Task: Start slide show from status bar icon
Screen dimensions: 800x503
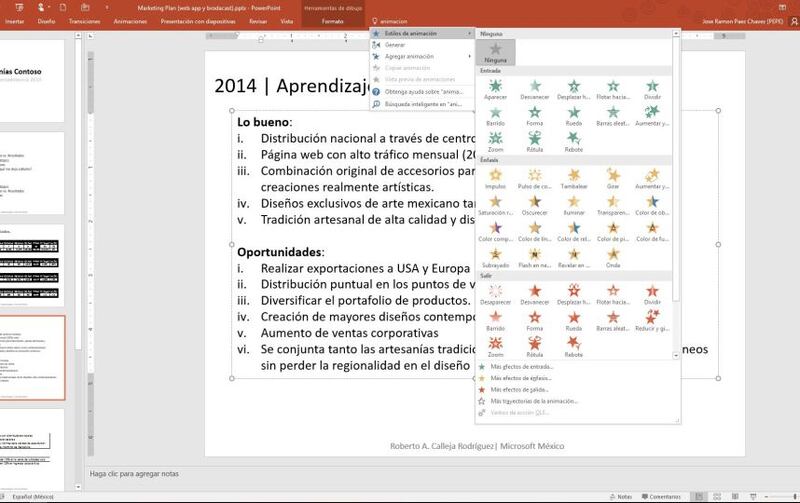Action: [753, 496]
